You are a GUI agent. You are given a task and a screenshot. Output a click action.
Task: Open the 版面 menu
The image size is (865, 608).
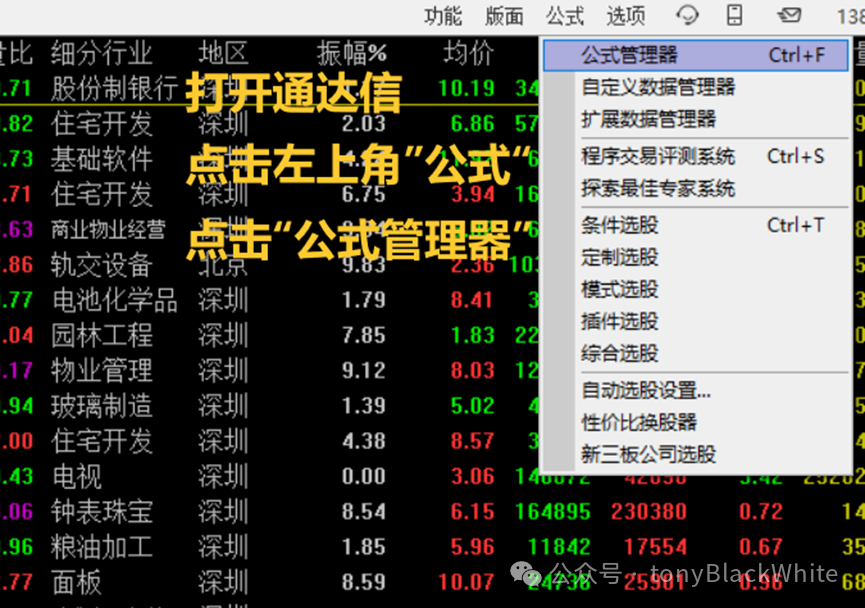pyautogui.click(x=504, y=16)
